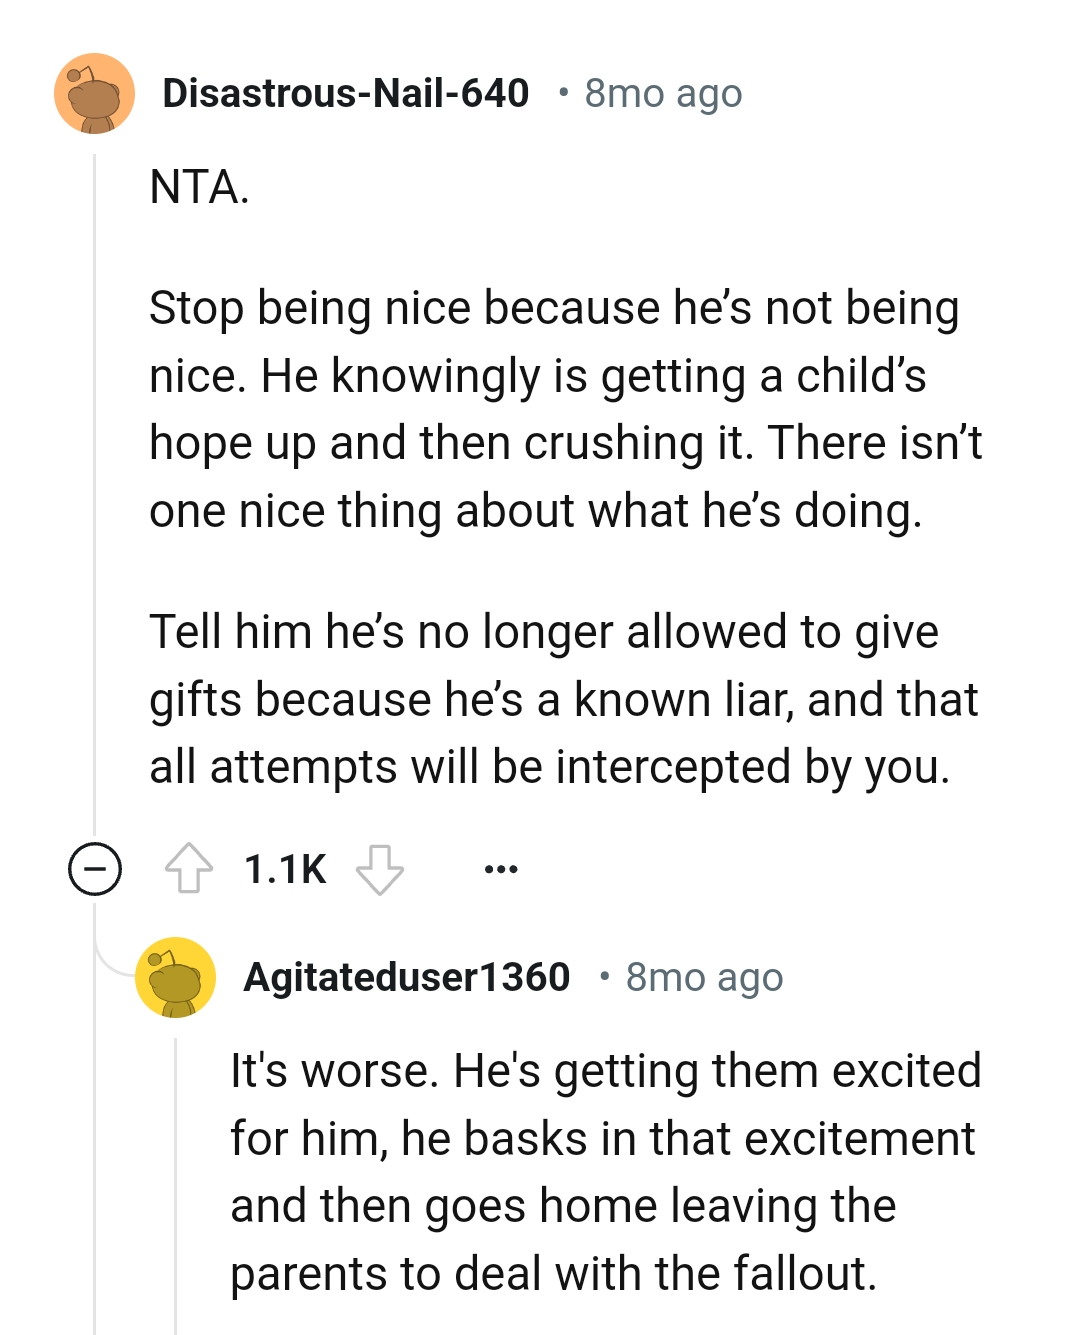The image size is (1080, 1335).
Task: Open the Disastrous-Nail-640 username link
Action: [x=345, y=94]
